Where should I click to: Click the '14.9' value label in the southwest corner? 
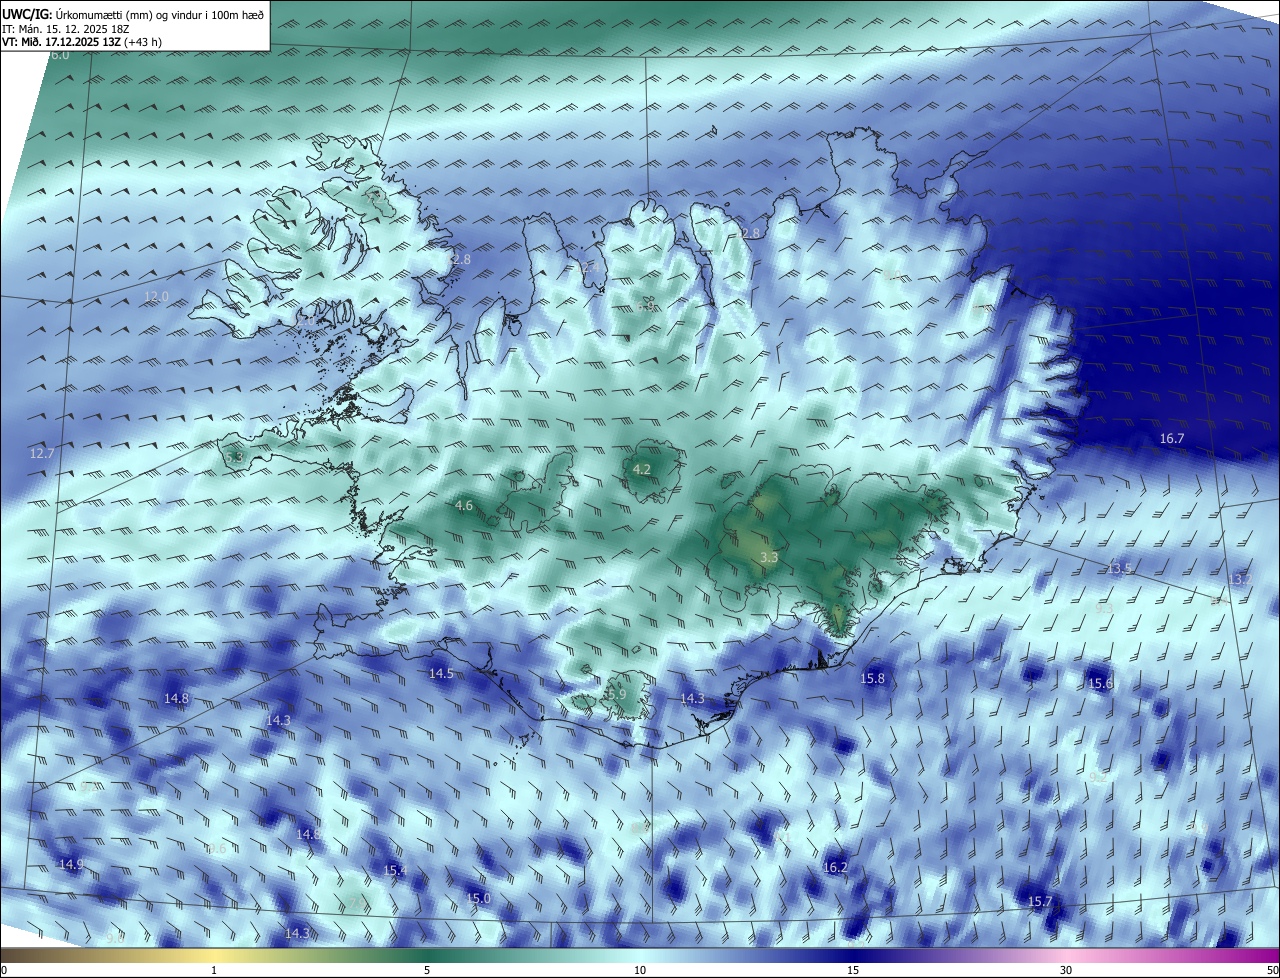pos(71,865)
